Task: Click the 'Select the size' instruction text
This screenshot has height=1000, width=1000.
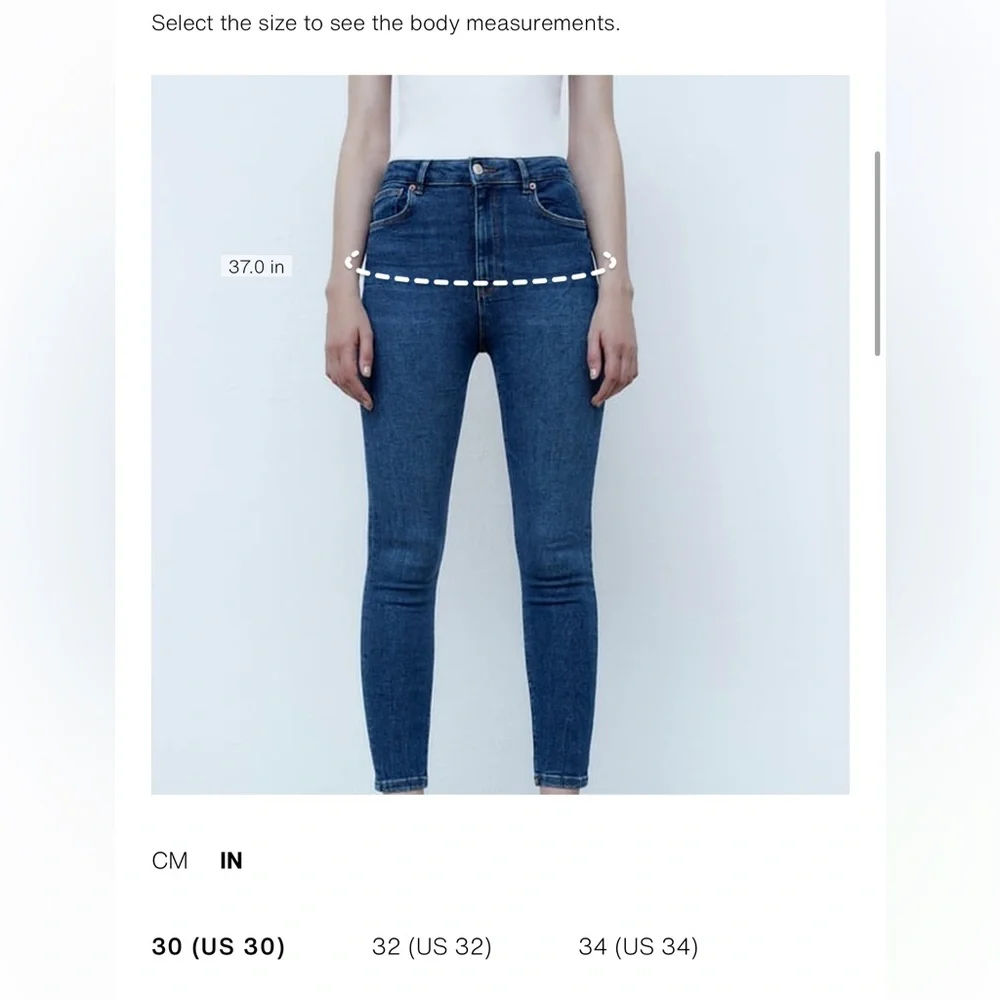Action: click(385, 23)
